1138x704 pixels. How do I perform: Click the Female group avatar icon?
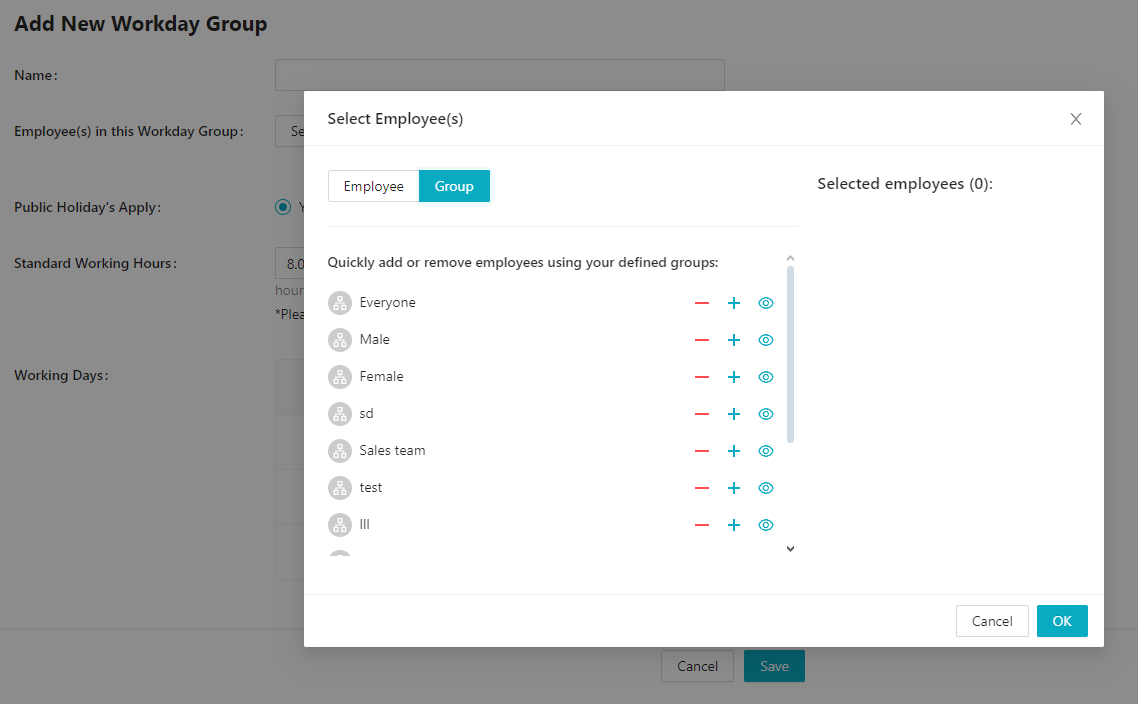point(340,377)
